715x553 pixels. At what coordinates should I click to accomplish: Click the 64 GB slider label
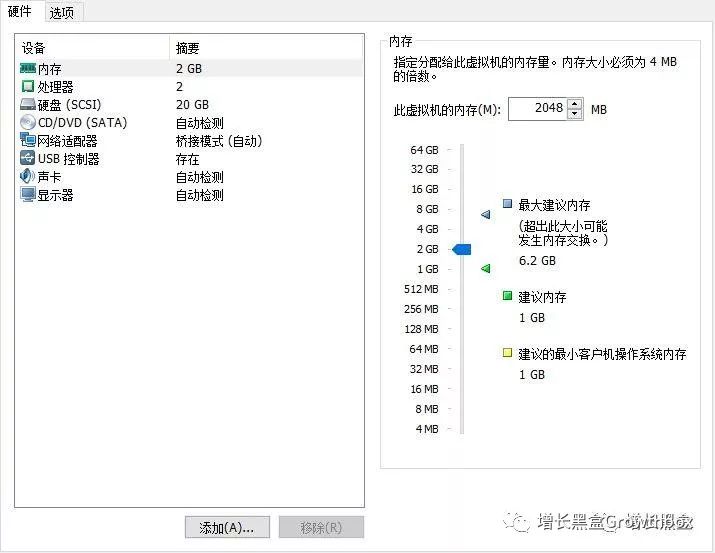coord(424,150)
